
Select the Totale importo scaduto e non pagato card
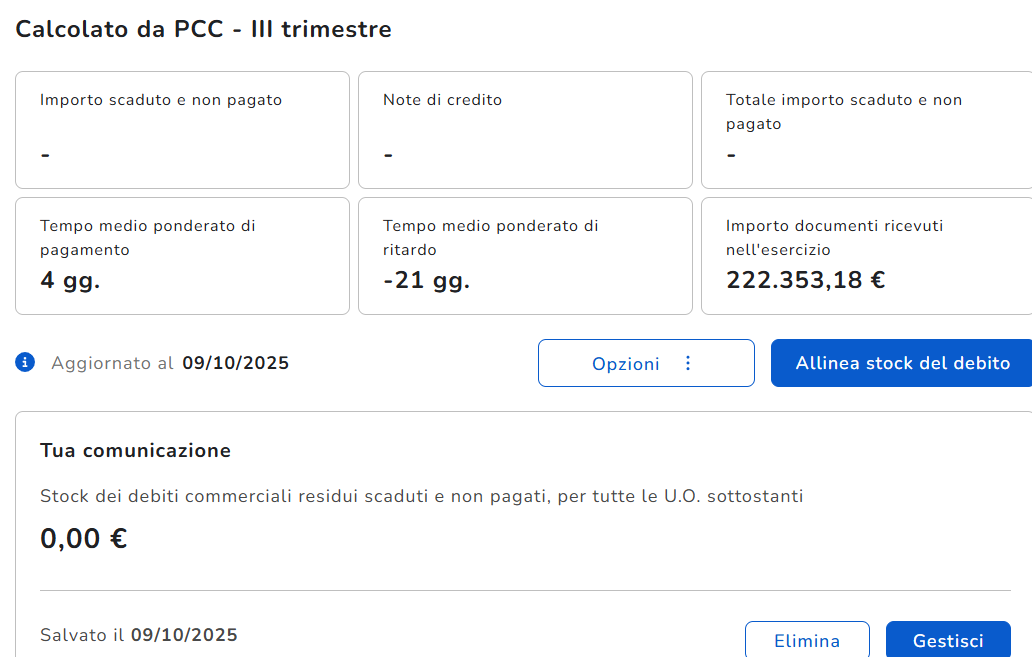(x=866, y=130)
